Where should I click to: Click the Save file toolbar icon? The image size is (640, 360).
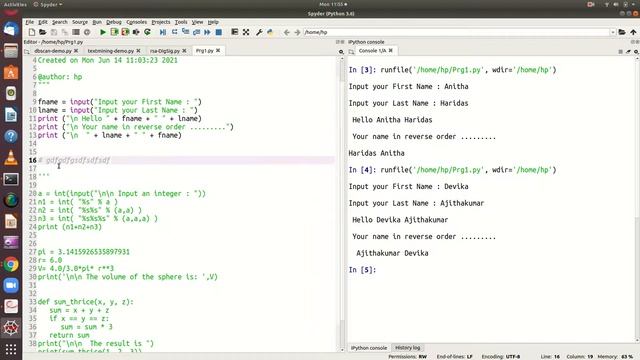point(53,32)
